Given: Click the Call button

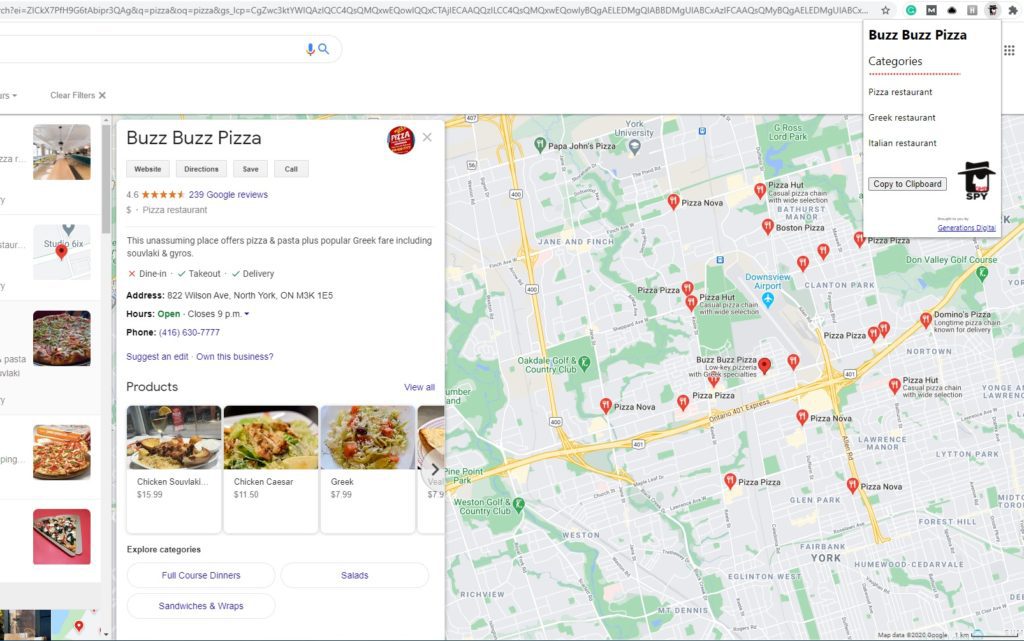Looking at the screenshot, I should (291, 169).
